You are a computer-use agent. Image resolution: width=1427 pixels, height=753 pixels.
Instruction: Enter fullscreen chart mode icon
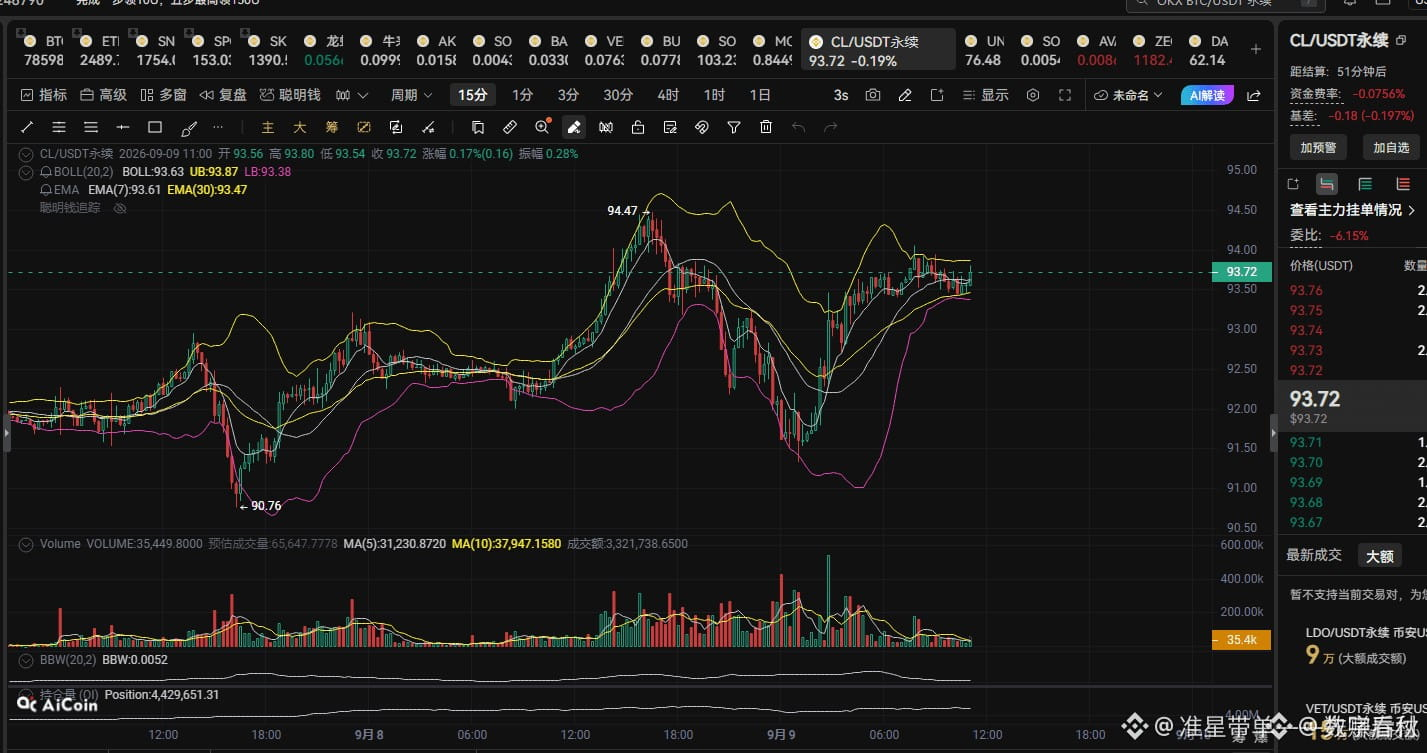pyautogui.click(x=1065, y=95)
